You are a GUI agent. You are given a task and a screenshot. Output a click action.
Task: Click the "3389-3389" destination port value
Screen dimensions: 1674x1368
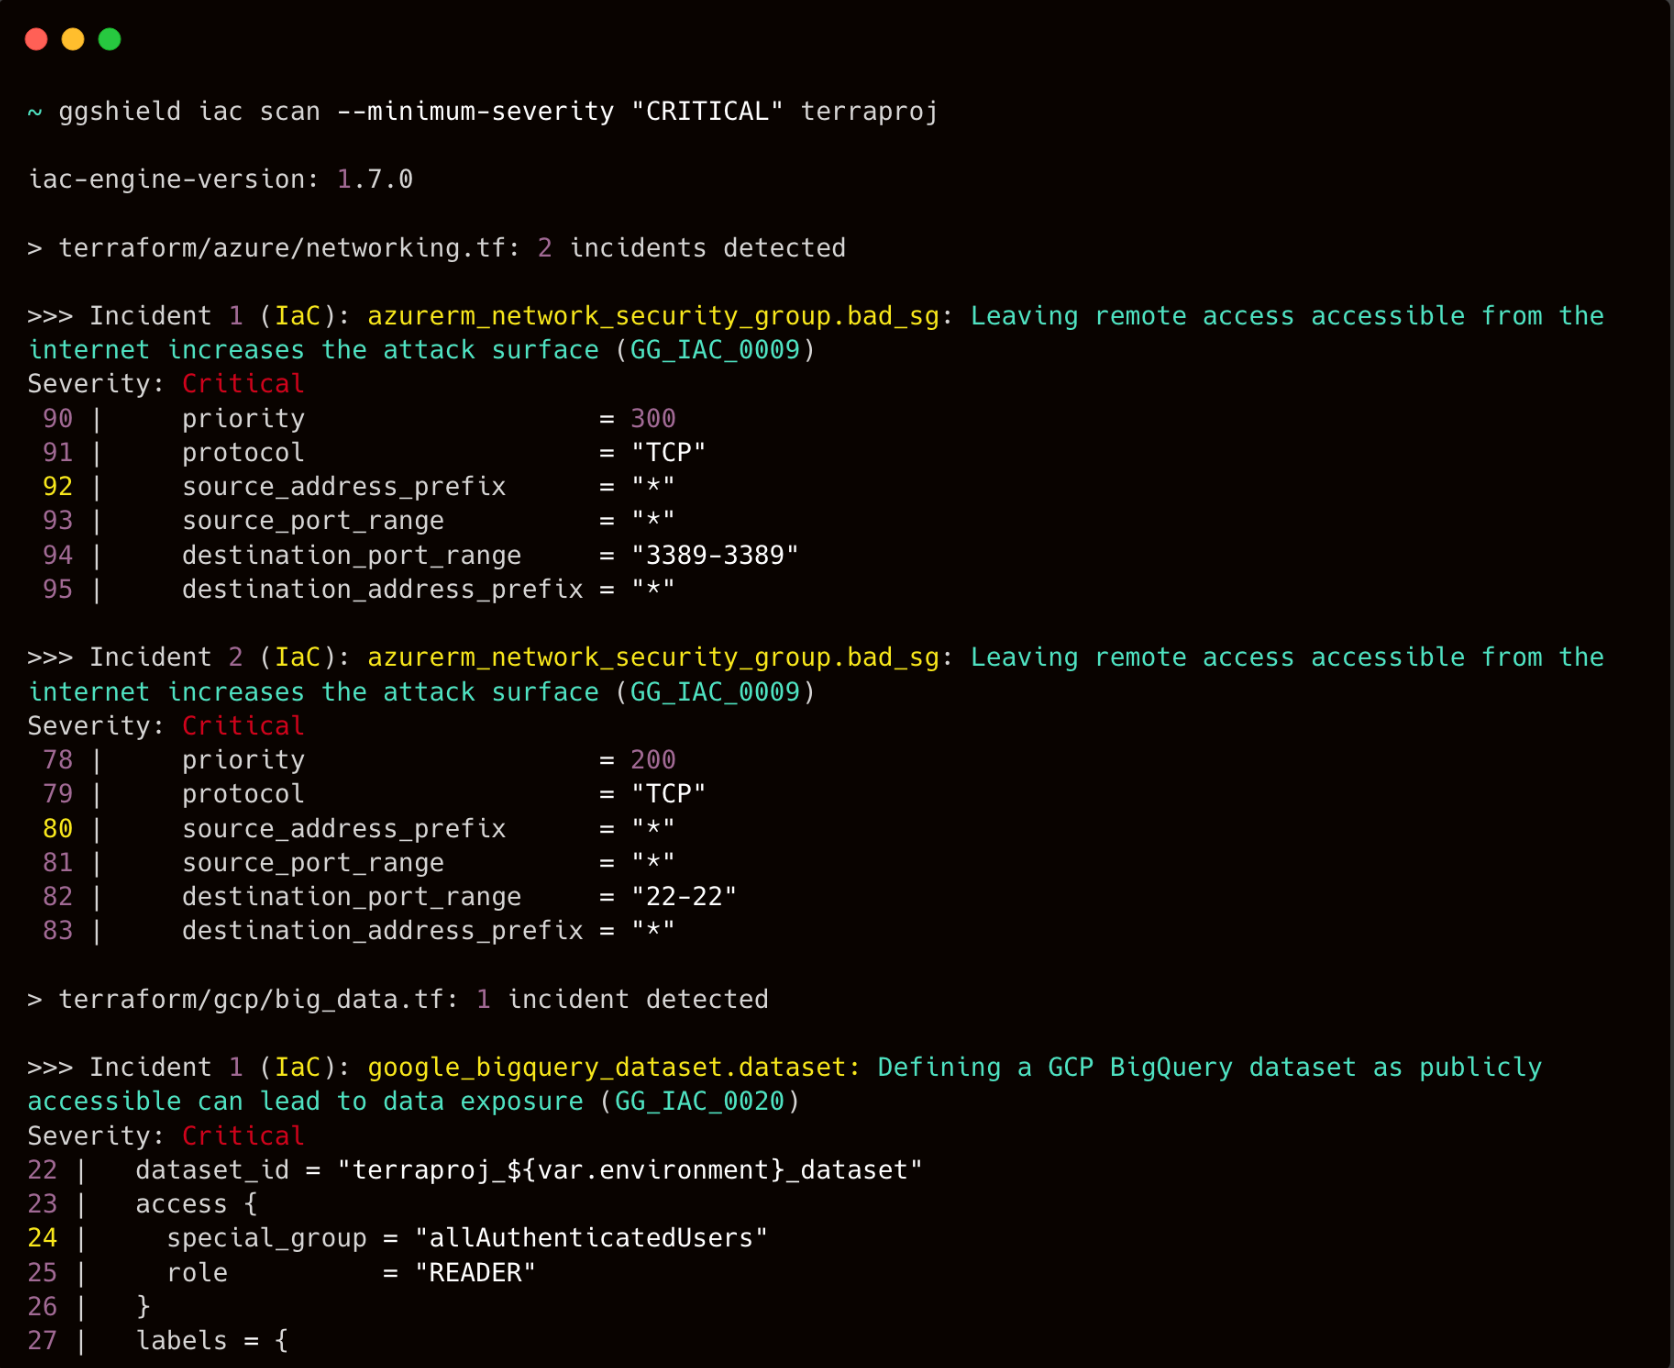coord(715,555)
